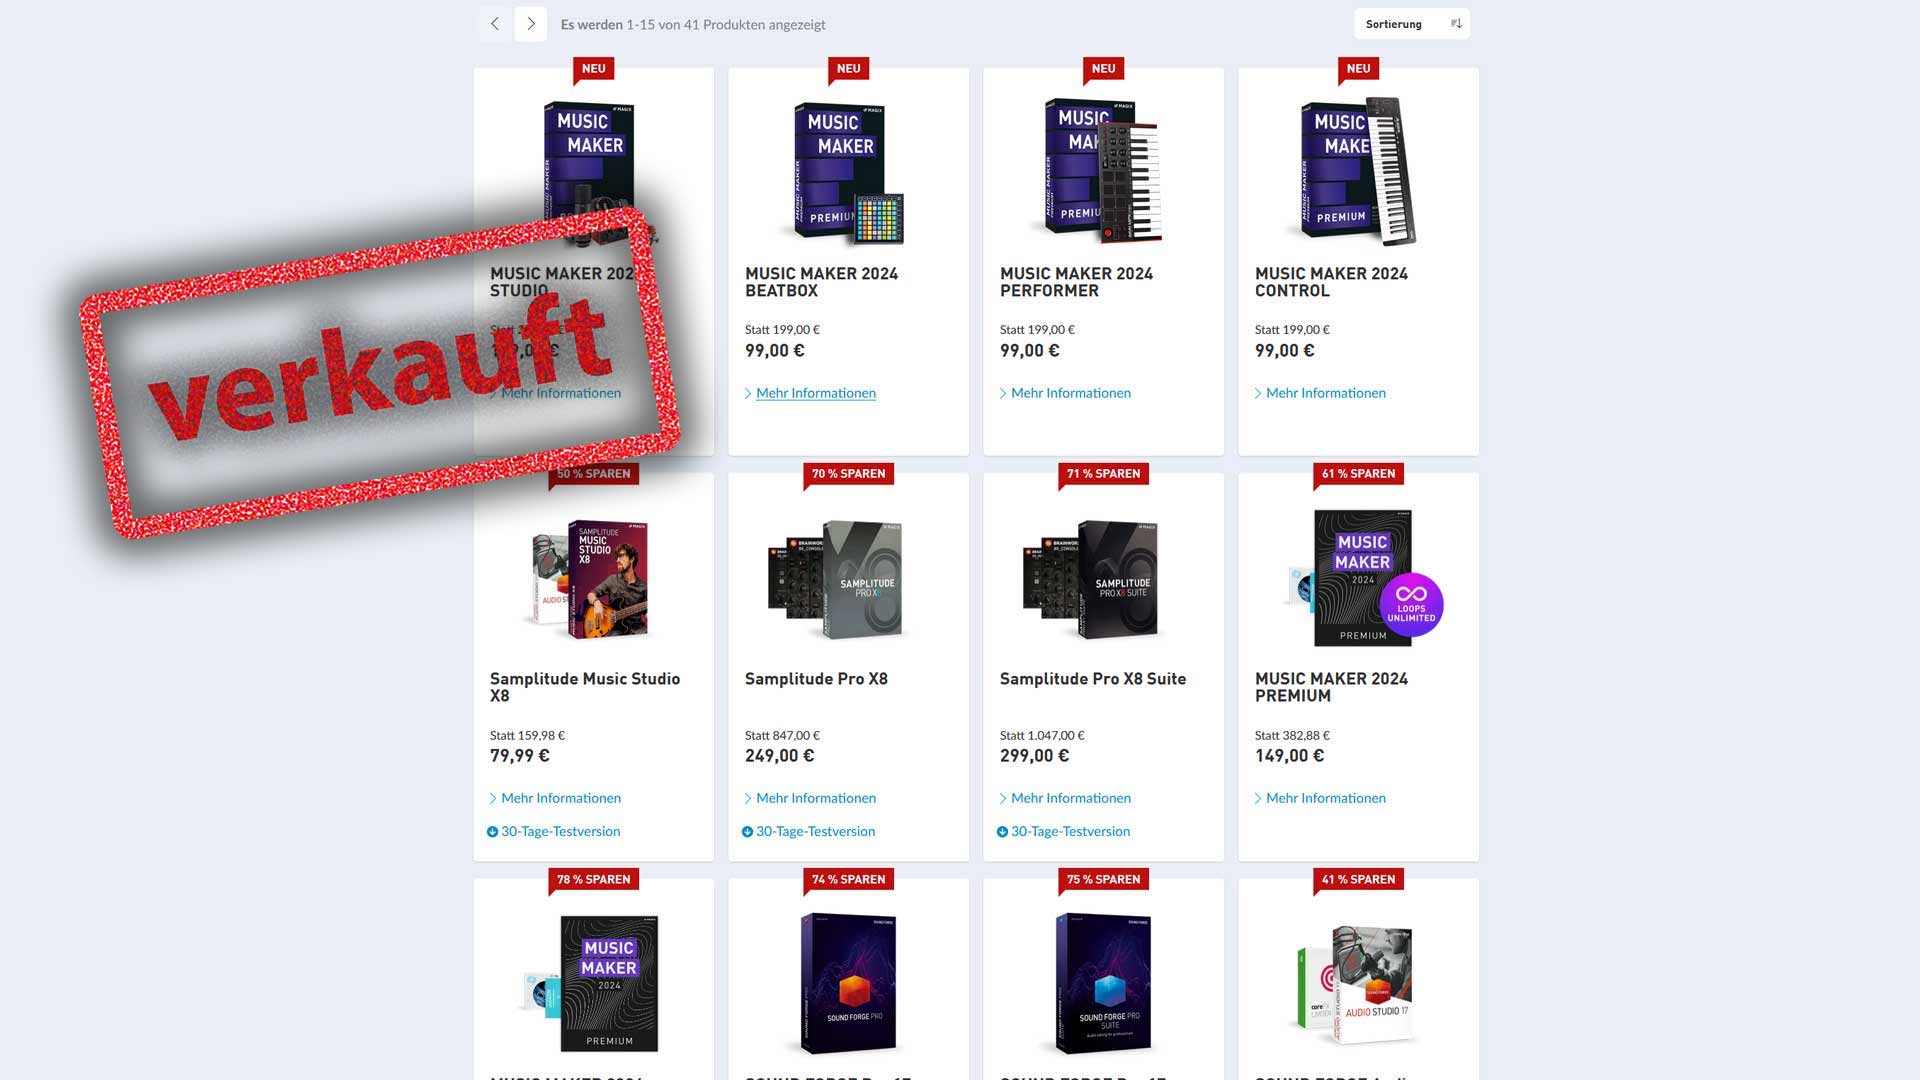This screenshot has width=1920, height=1080.
Task: Open Mehr Informationen for Samplitude Pro X8 Suite
Action: tap(1070, 798)
